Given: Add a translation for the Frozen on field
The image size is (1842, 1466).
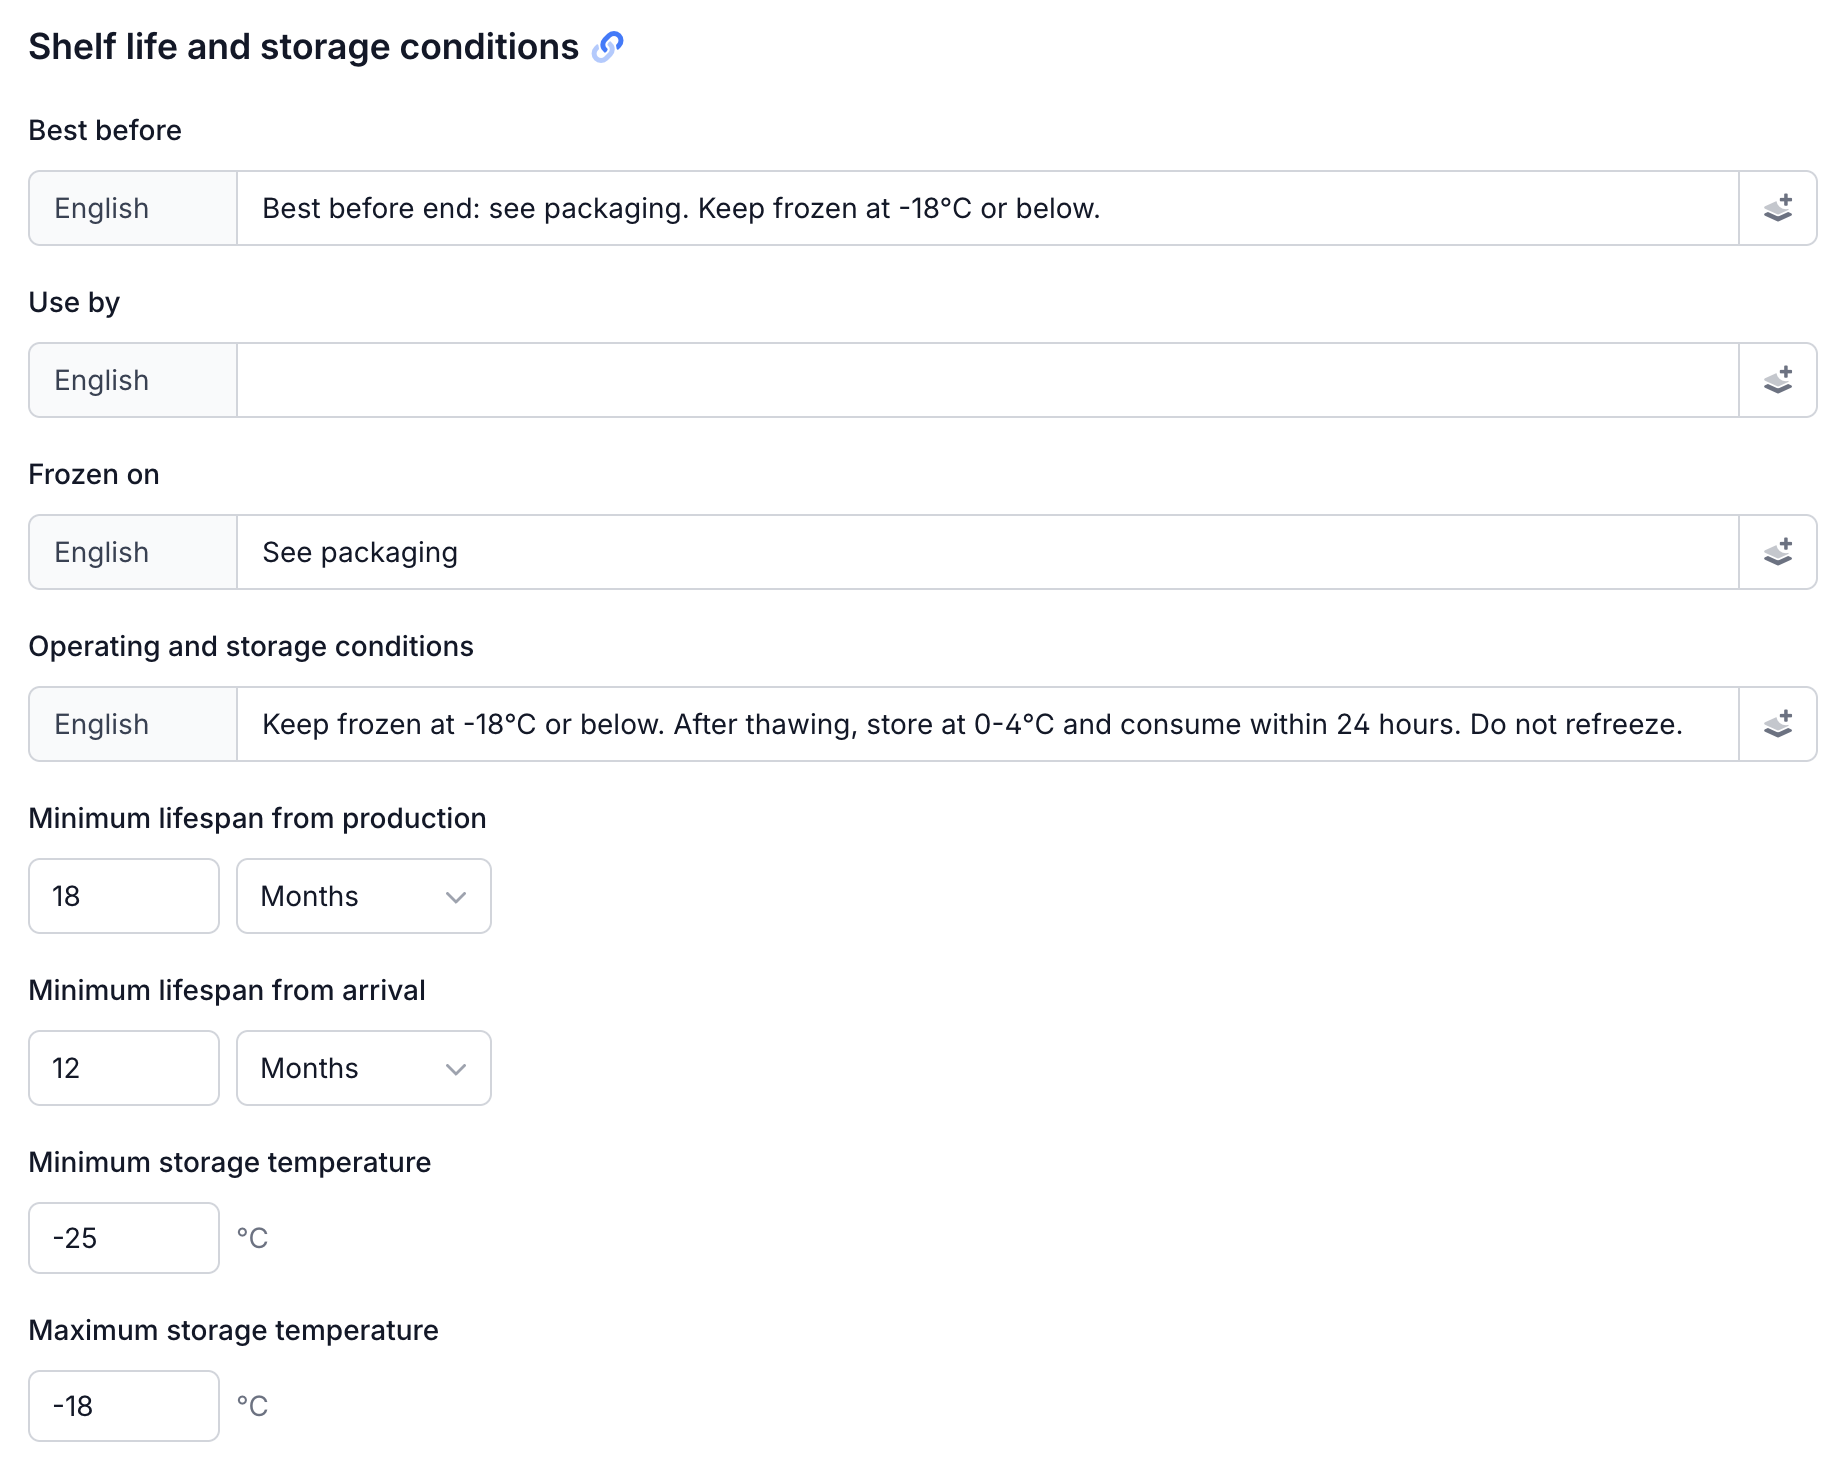Looking at the screenshot, I should click(1779, 551).
